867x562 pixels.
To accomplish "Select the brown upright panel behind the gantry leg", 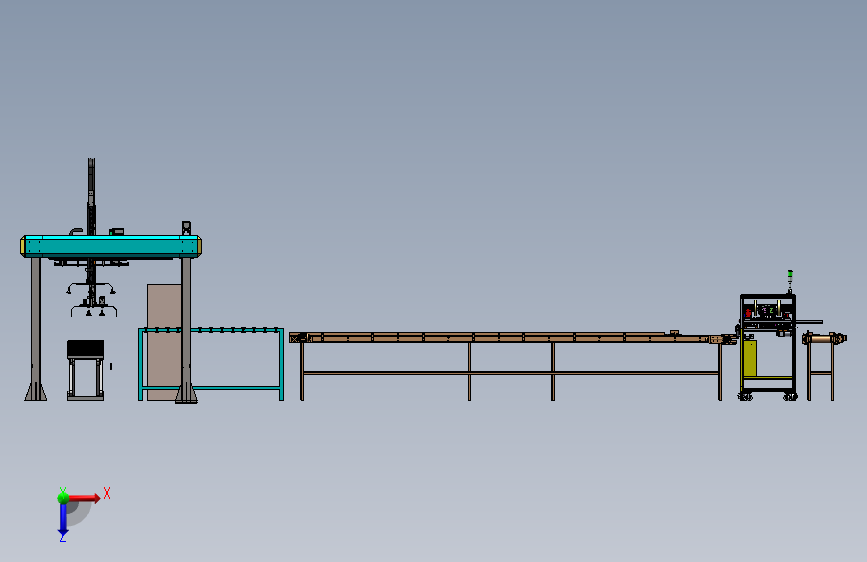I will click(164, 342).
